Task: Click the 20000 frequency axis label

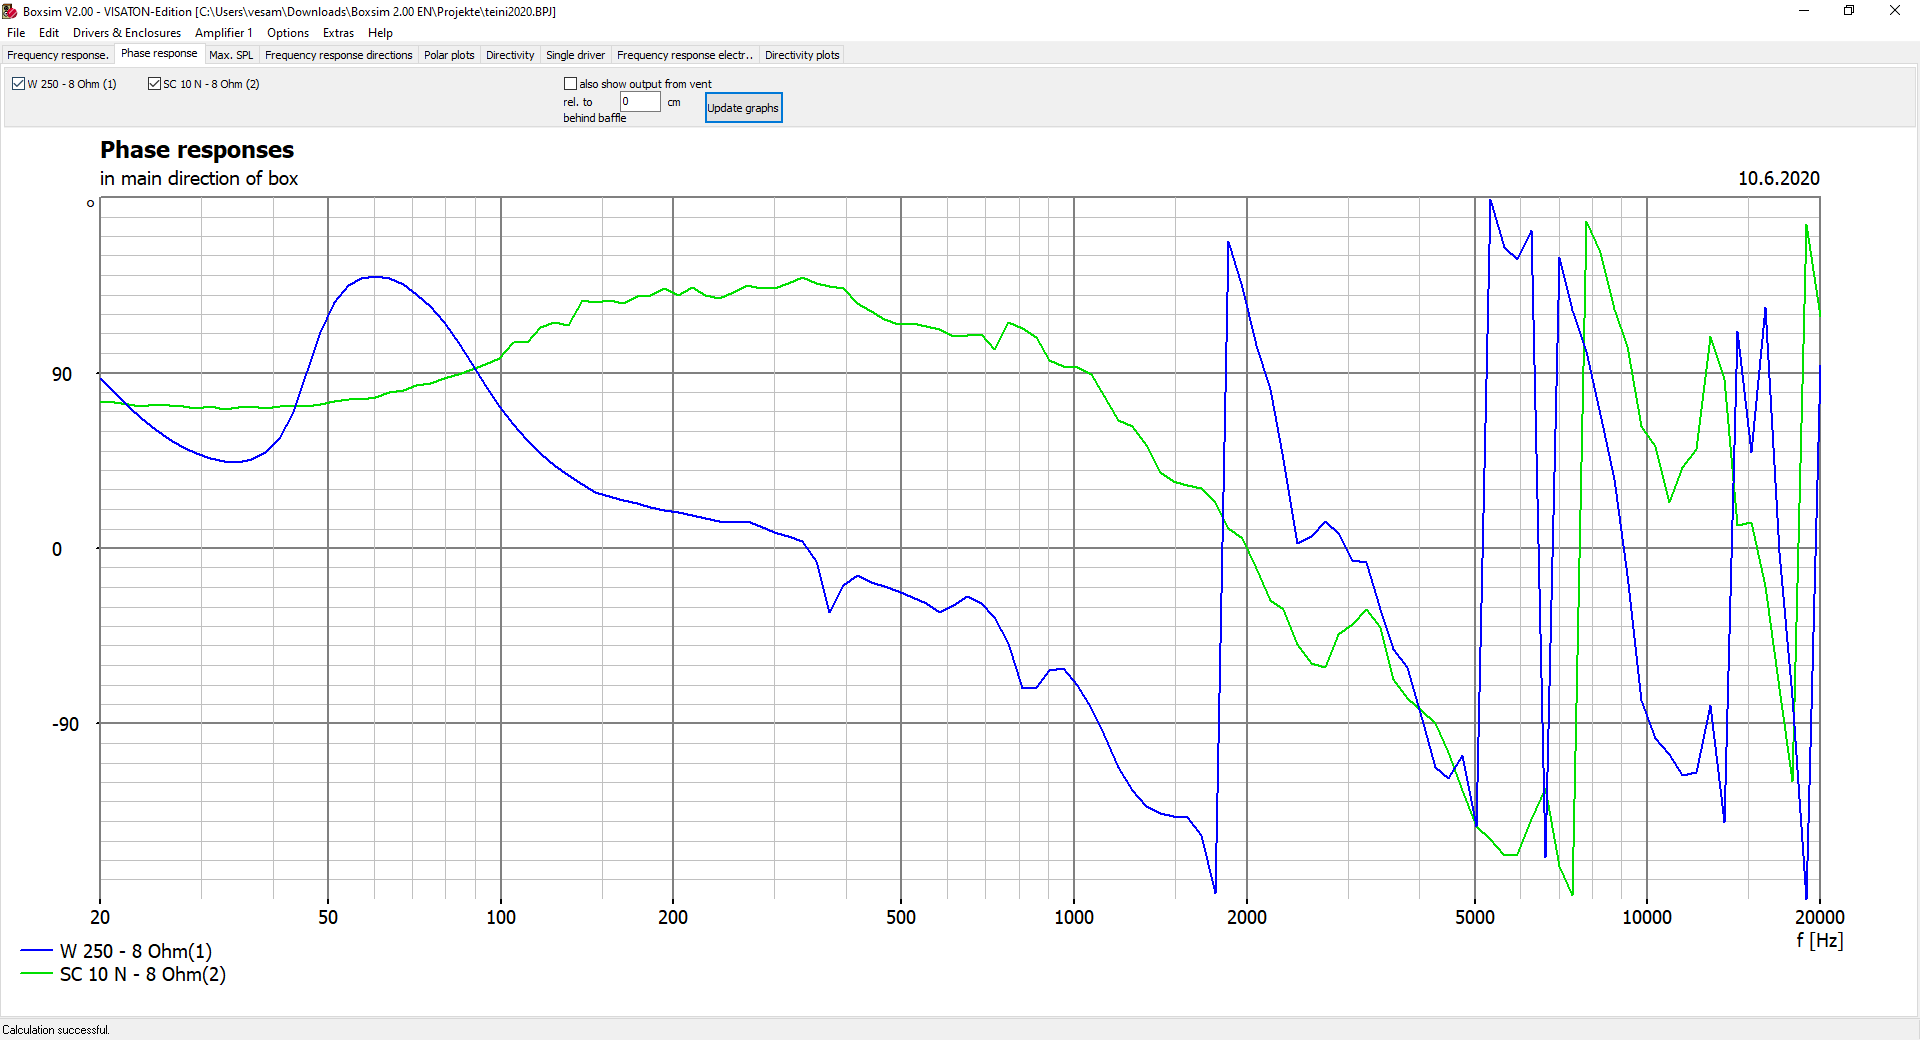Action: (1819, 917)
